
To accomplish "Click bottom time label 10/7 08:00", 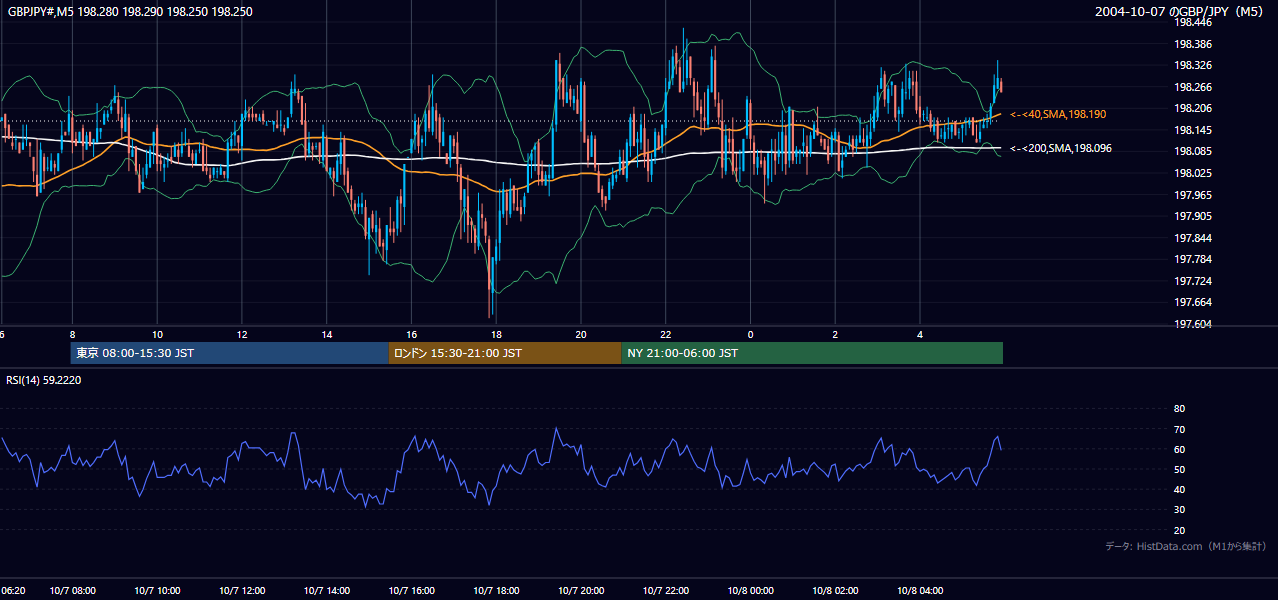I will pyautogui.click(x=73, y=591).
